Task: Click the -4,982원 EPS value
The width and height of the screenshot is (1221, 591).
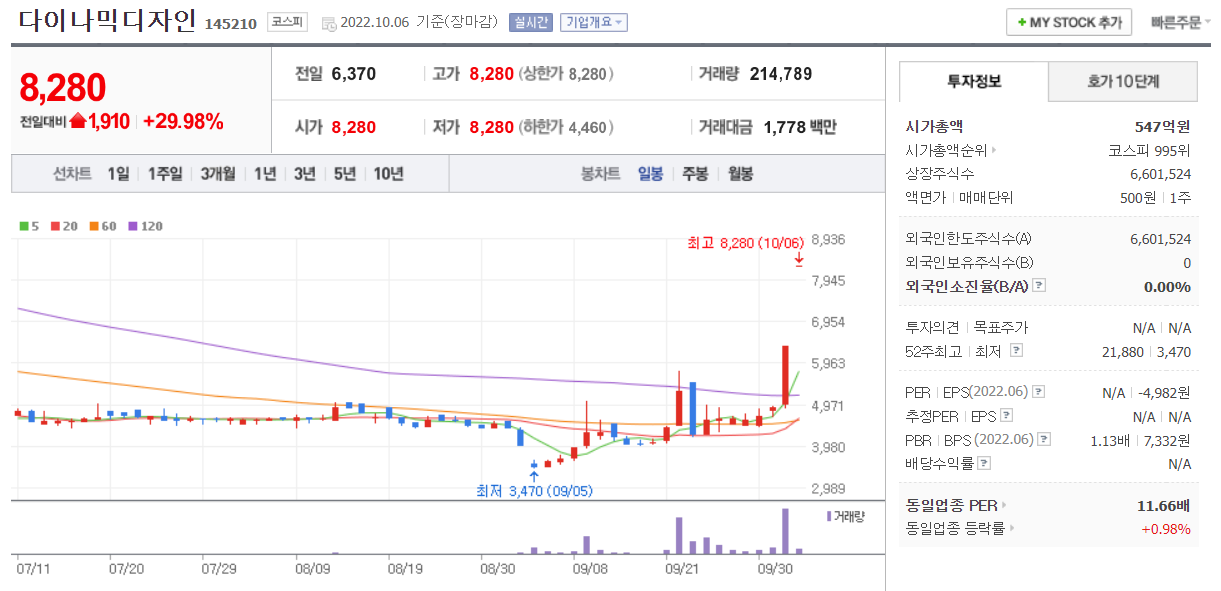Action: [x=1164, y=392]
